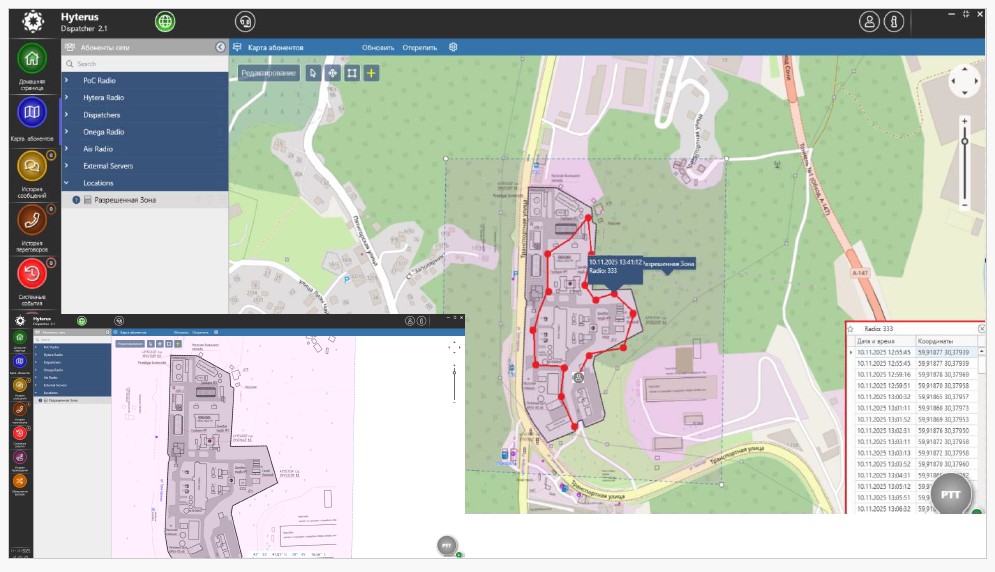Expand the Ais Radio group

pos(66,149)
